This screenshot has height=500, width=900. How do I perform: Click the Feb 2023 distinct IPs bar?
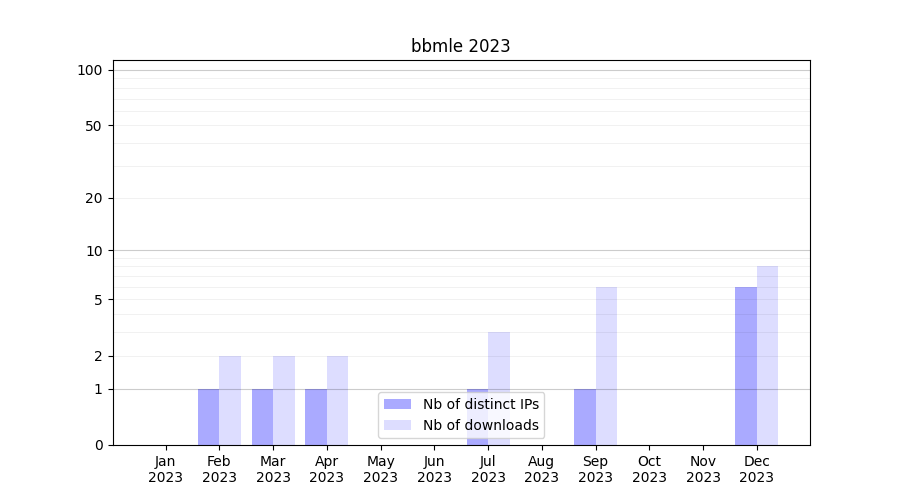coord(208,417)
